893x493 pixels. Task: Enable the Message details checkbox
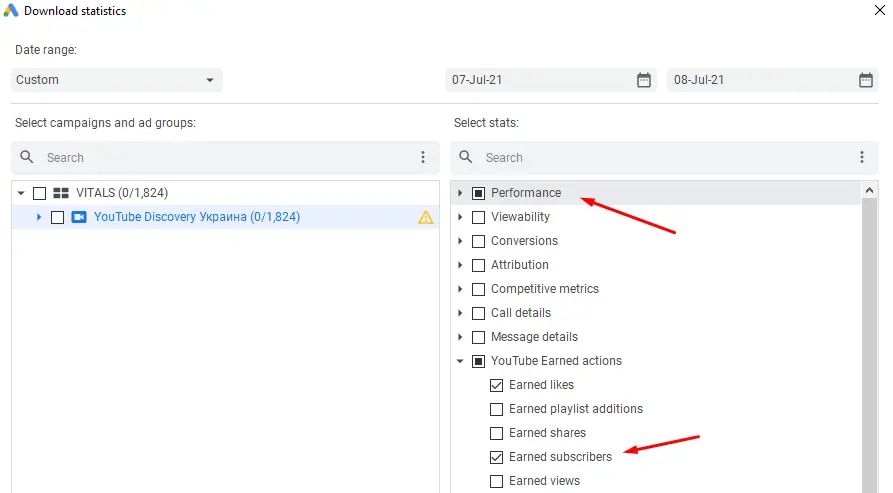pos(478,338)
